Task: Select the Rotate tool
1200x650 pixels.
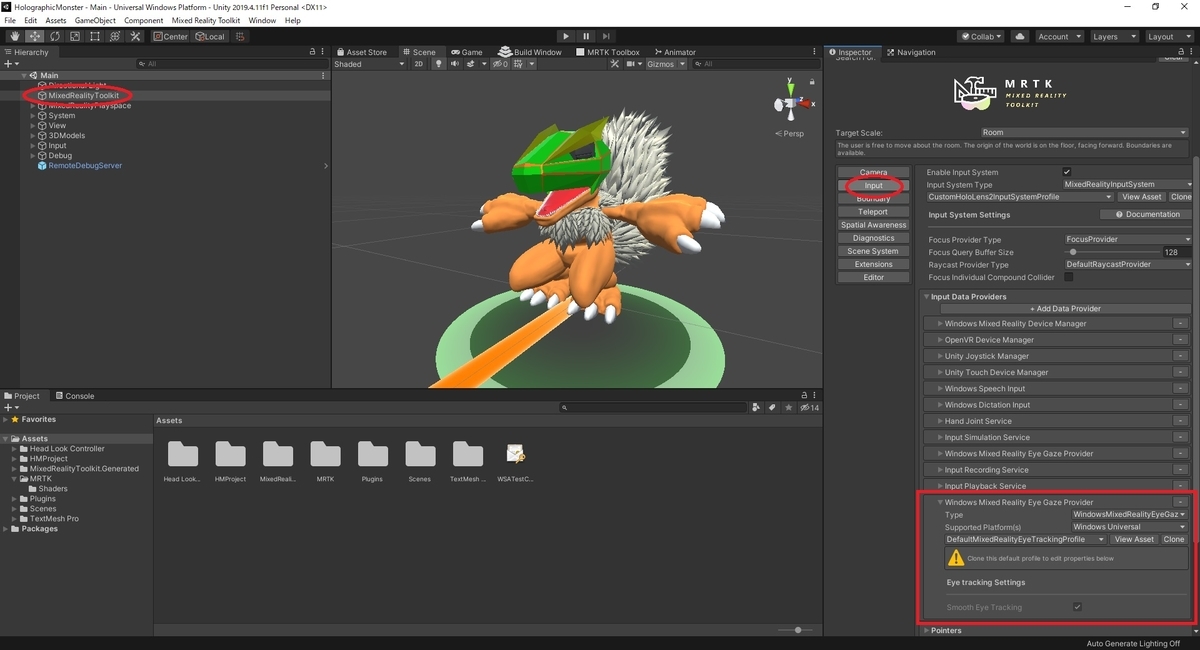Action: pos(54,36)
